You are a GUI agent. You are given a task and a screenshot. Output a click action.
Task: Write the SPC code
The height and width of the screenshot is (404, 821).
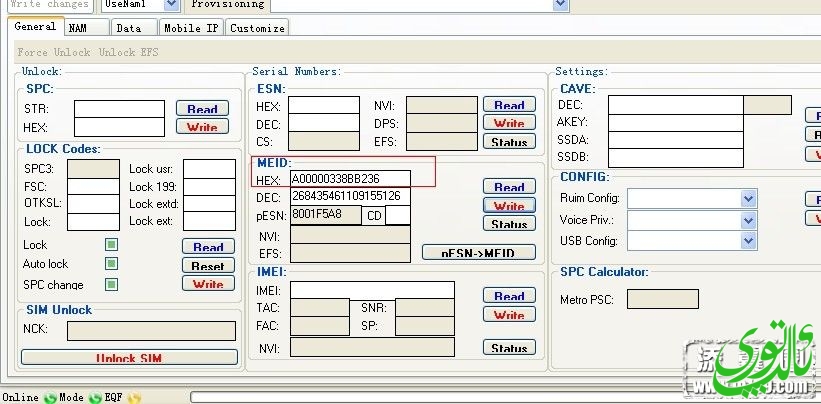click(x=202, y=126)
